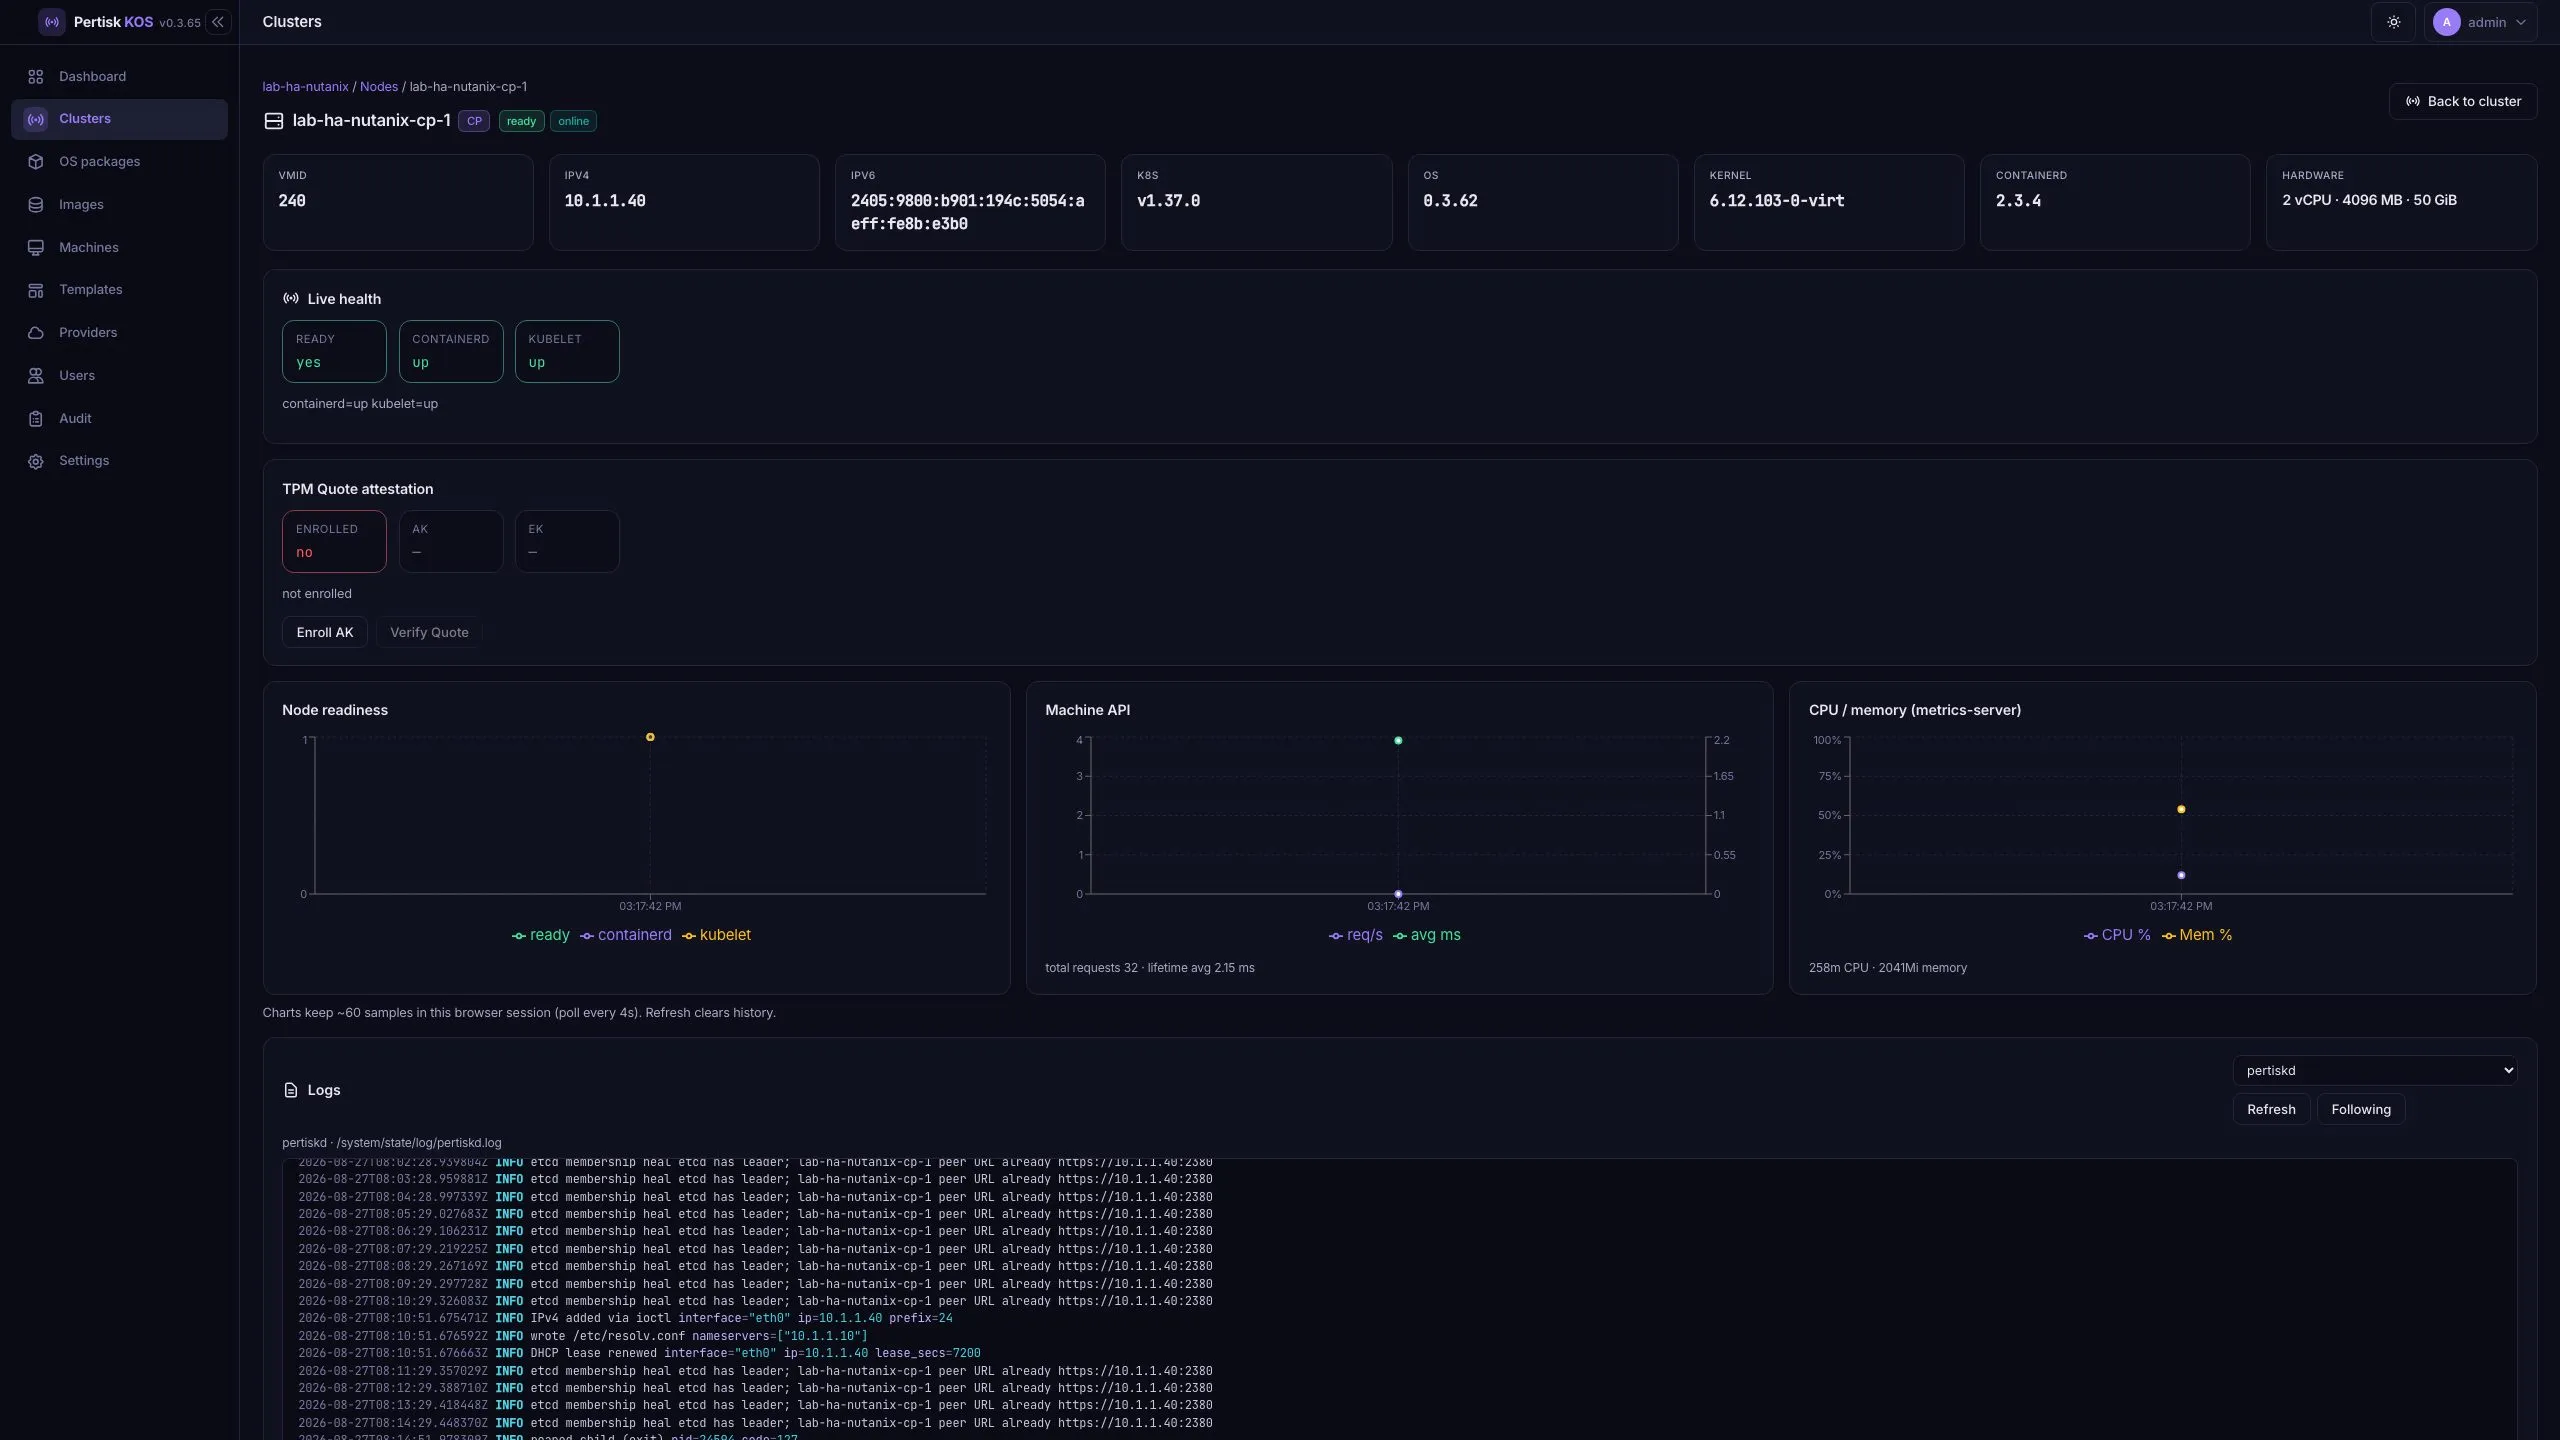Click the Users people icon in sidebar
The width and height of the screenshot is (2560, 1440).
(36, 375)
